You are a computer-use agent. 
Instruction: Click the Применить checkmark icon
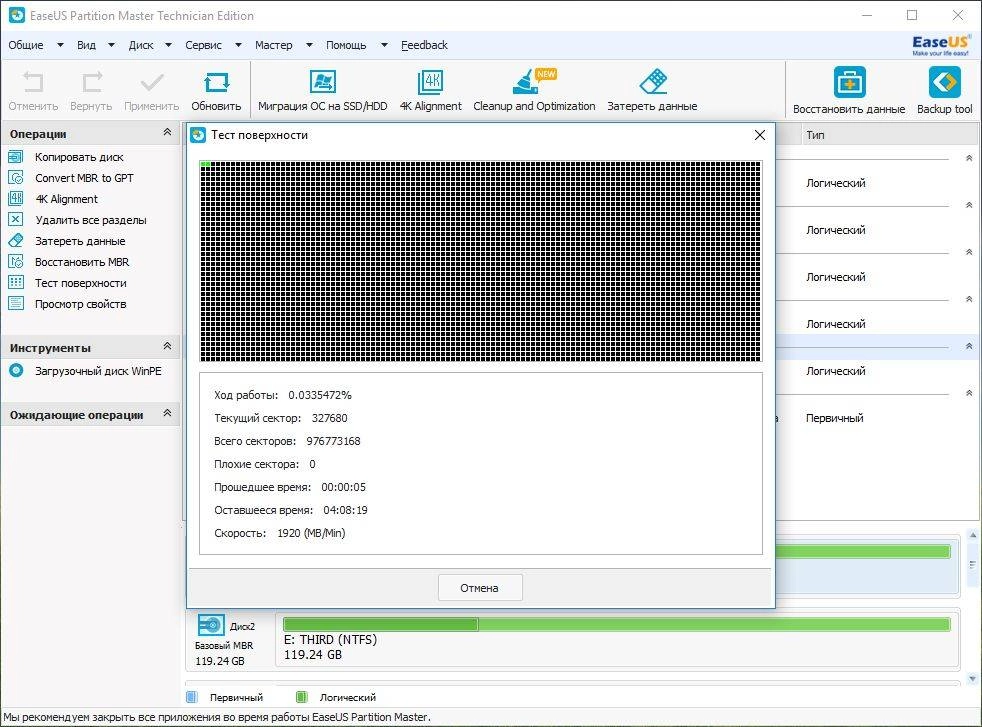pyautogui.click(x=152, y=82)
